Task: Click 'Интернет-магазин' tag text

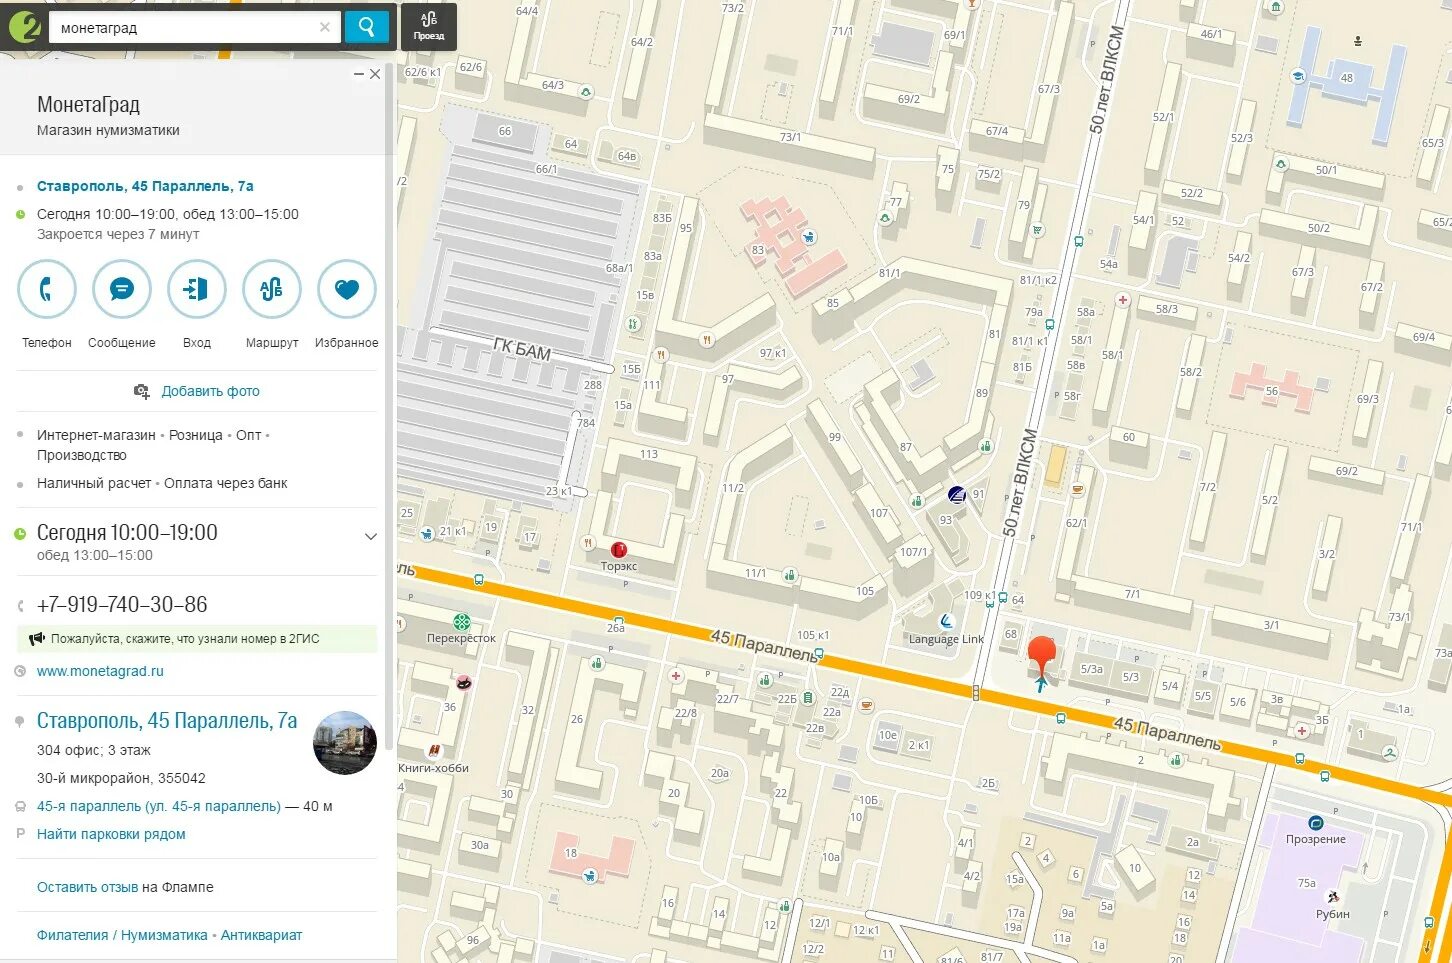Action: (x=96, y=435)
